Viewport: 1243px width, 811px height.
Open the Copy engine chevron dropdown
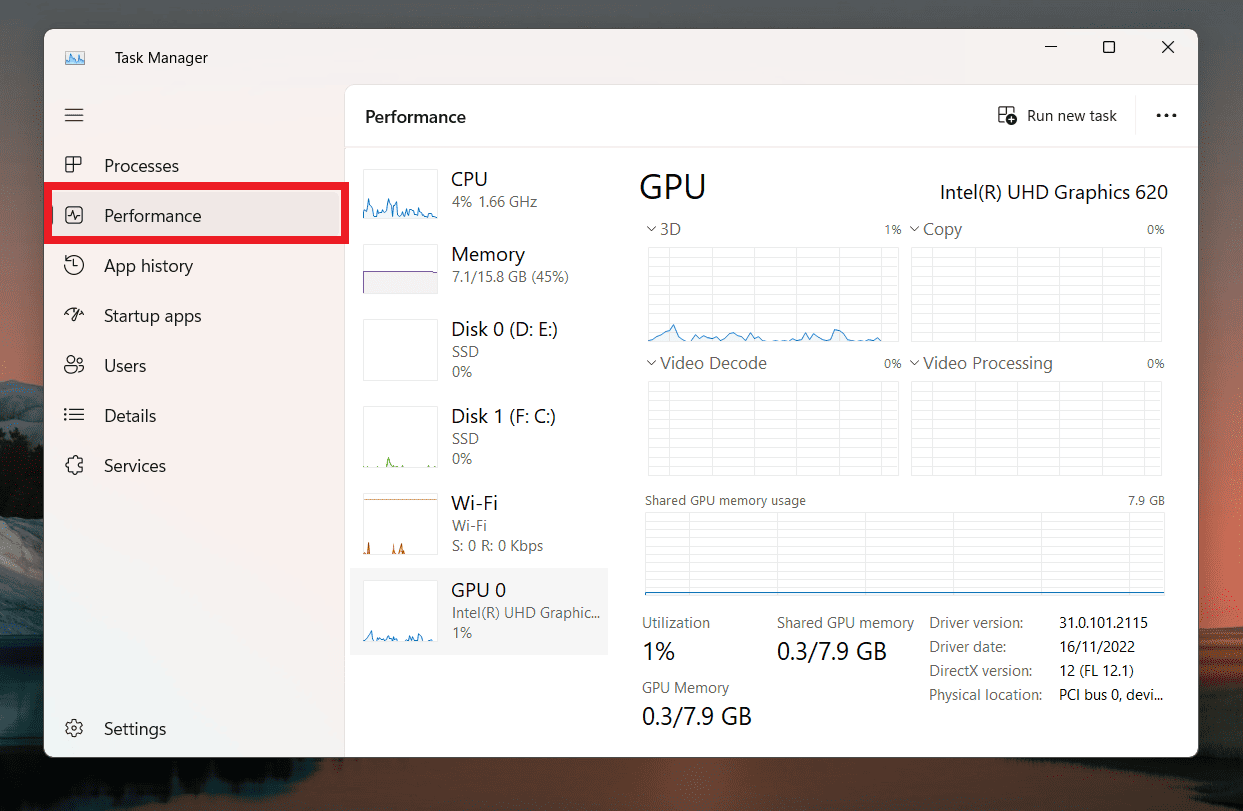(x=914, y=230)
